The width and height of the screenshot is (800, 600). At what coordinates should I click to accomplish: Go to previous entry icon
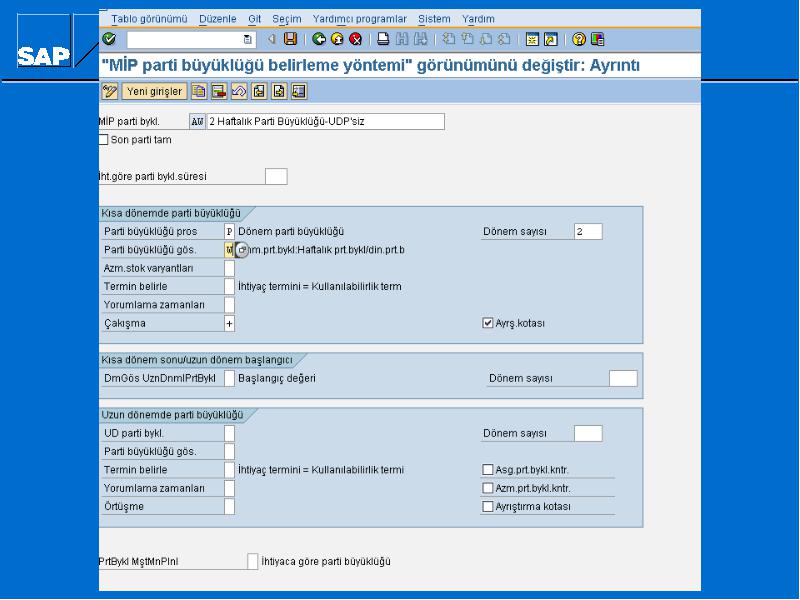259,91
